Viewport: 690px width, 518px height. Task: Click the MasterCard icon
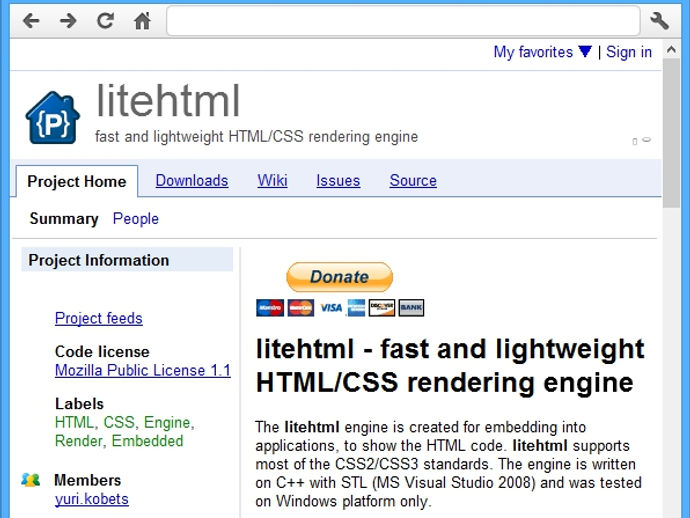301,308
